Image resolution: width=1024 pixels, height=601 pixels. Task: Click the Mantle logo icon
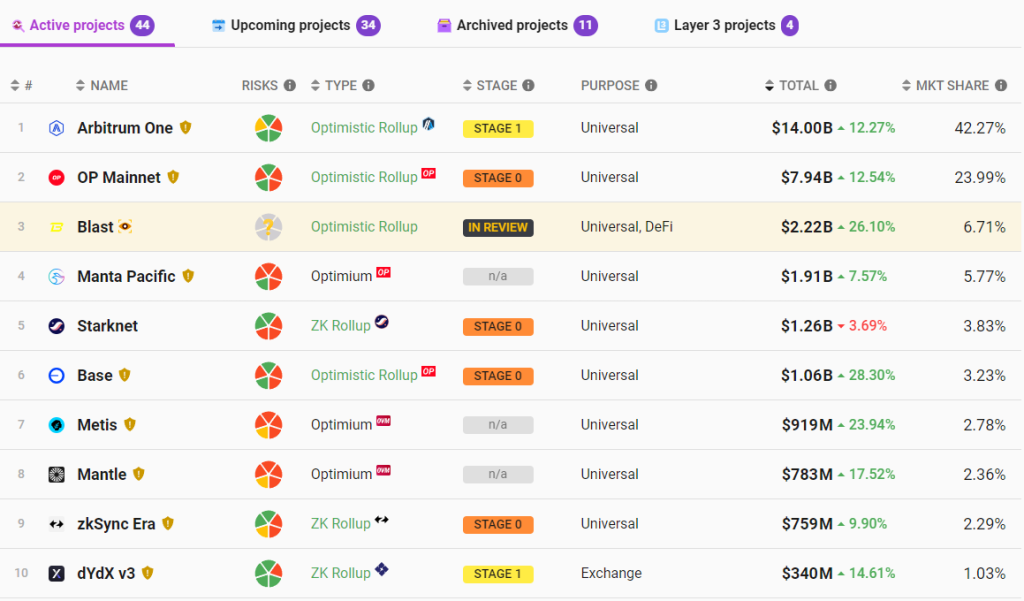pyautogui.click(x=57, y=474)
